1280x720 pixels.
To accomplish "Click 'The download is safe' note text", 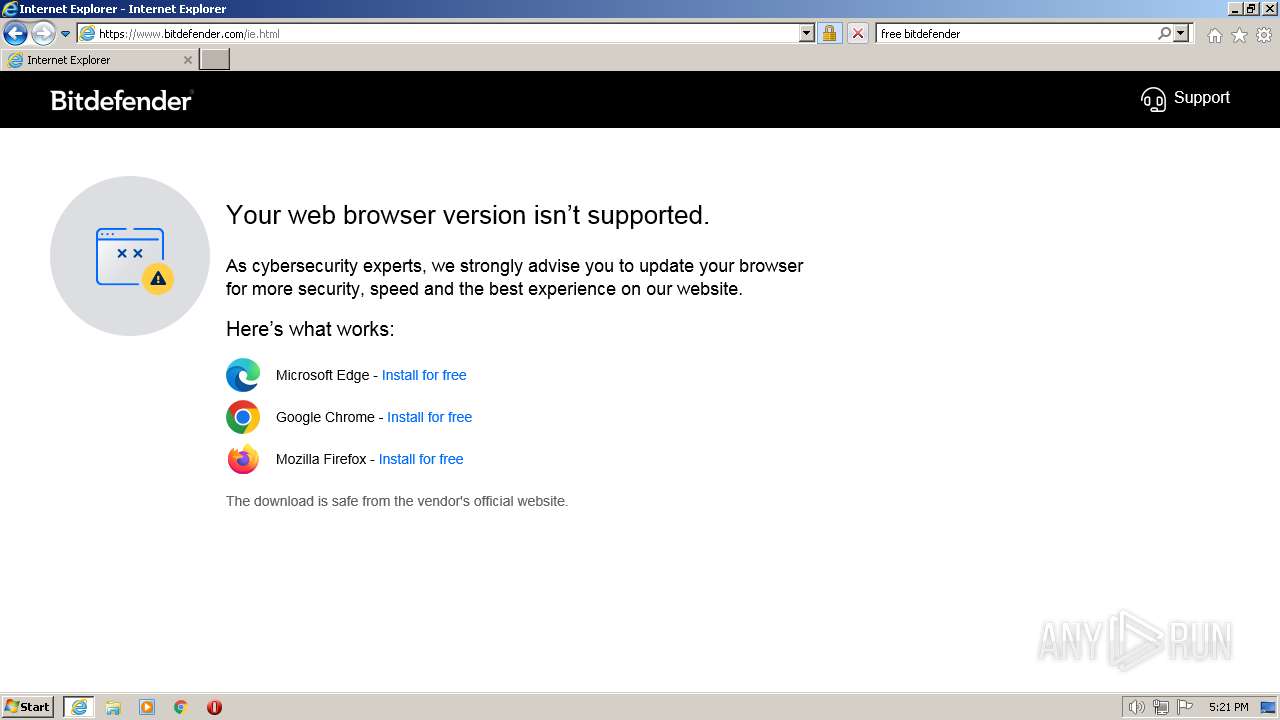I will click(x=397, y=501).
